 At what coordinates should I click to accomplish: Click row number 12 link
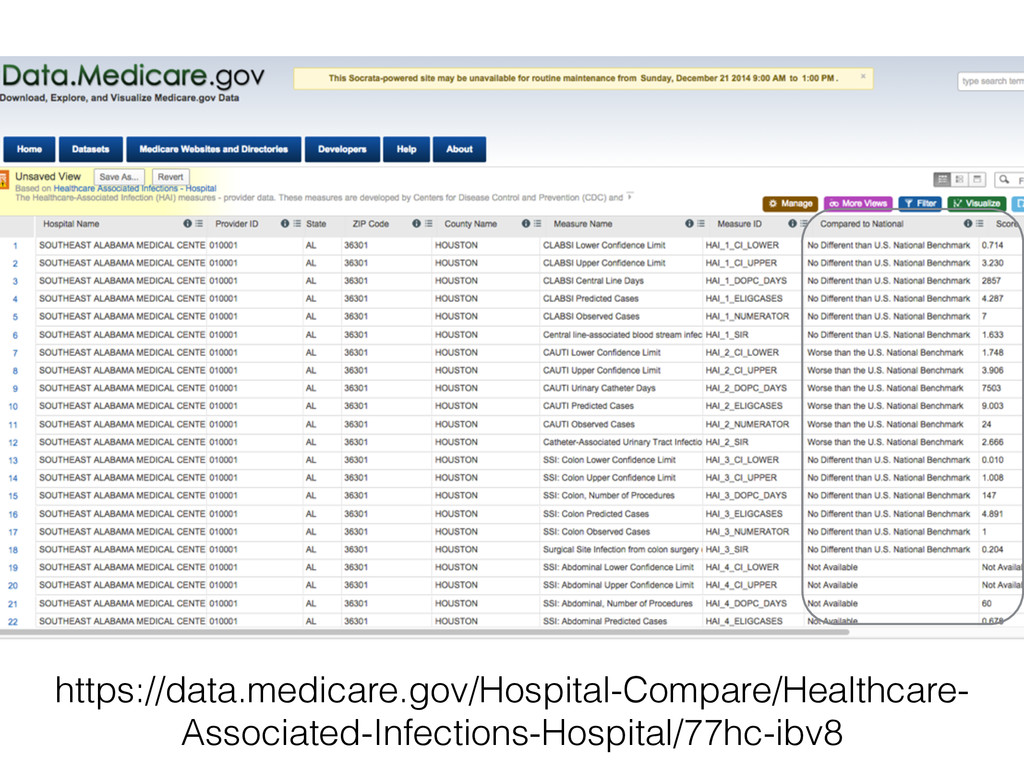[x=13, y=442]
